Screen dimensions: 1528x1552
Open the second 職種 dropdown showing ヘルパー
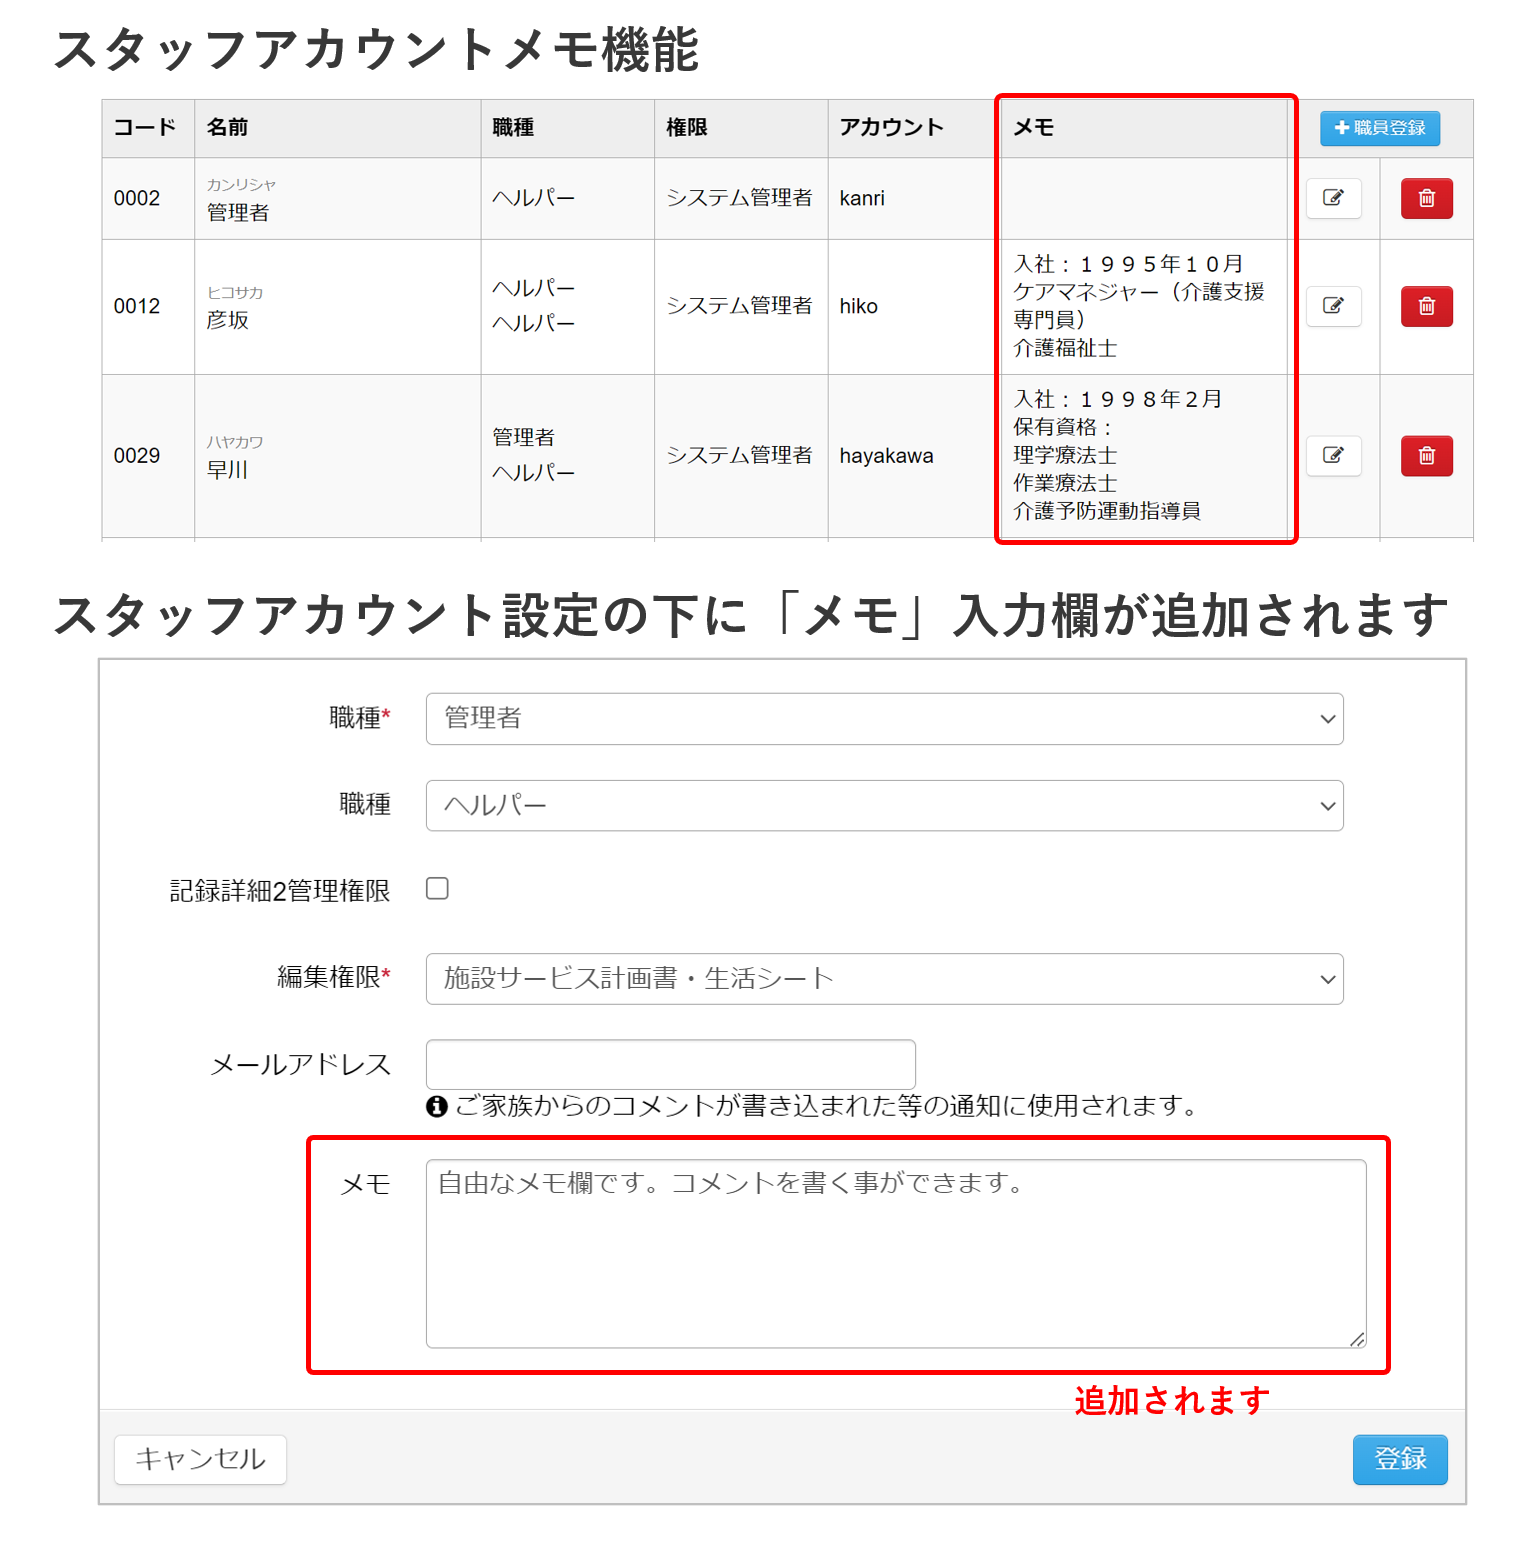click(884, 806)
